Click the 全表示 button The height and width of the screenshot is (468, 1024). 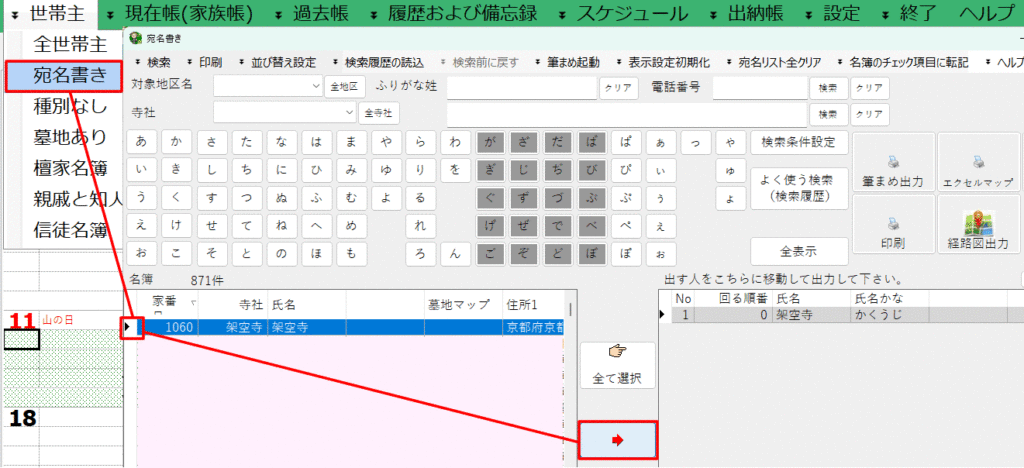tap(798, 250)
